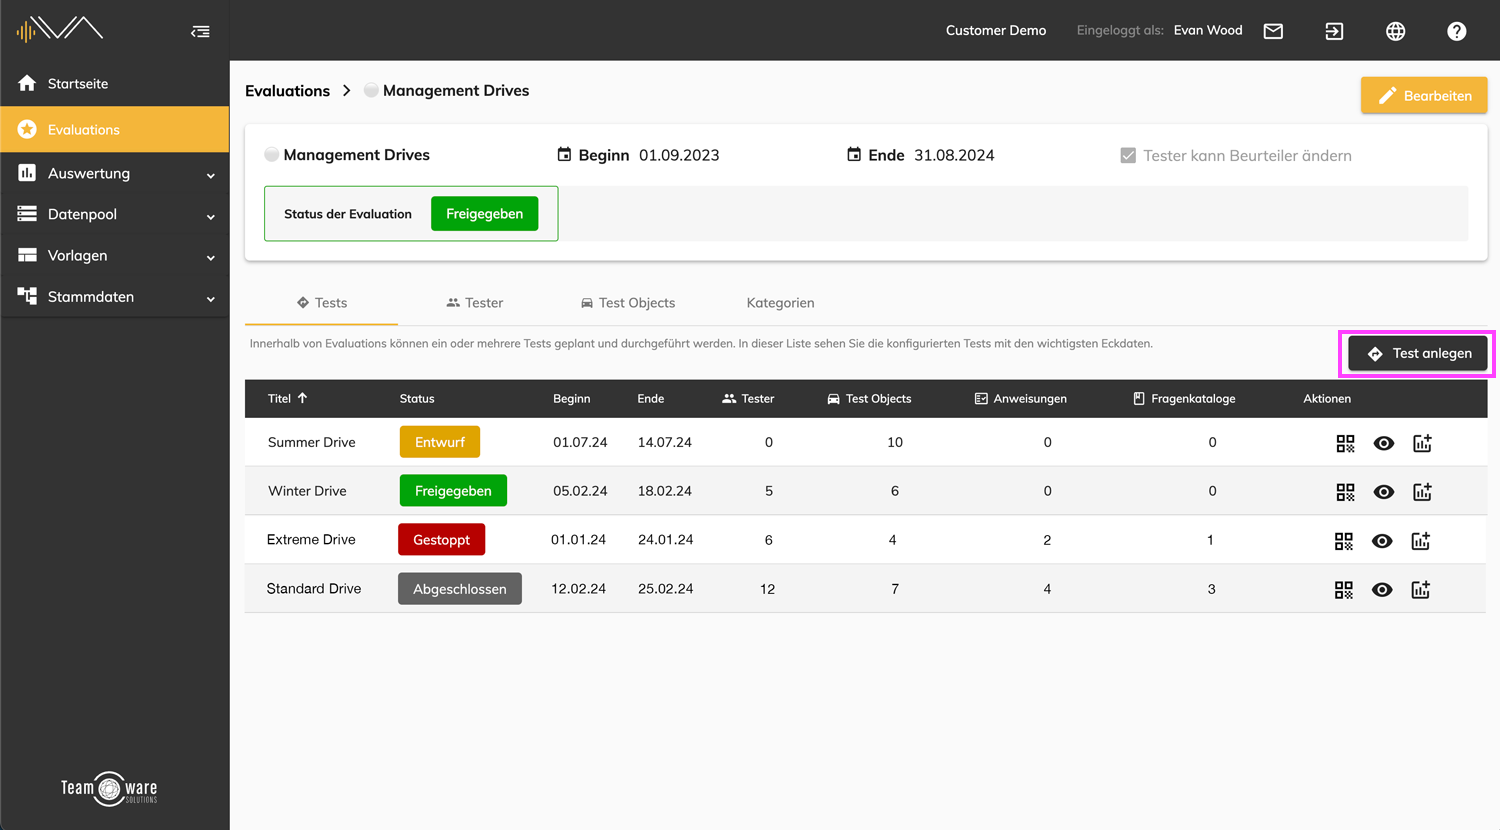The image size is (1500, 830).
Task: Click the Gestoppt status badge
Action: [x=441, y=540]
